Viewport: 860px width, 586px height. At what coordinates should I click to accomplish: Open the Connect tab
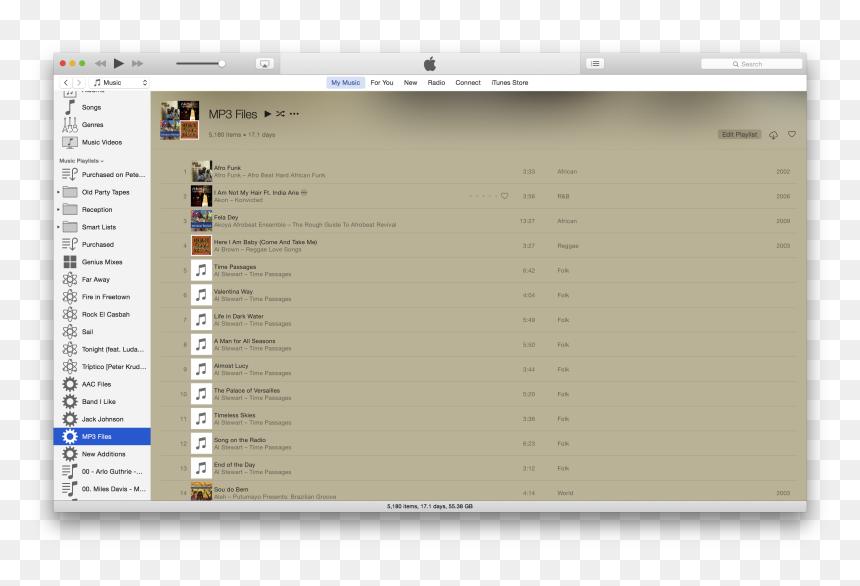click(468, 82)
